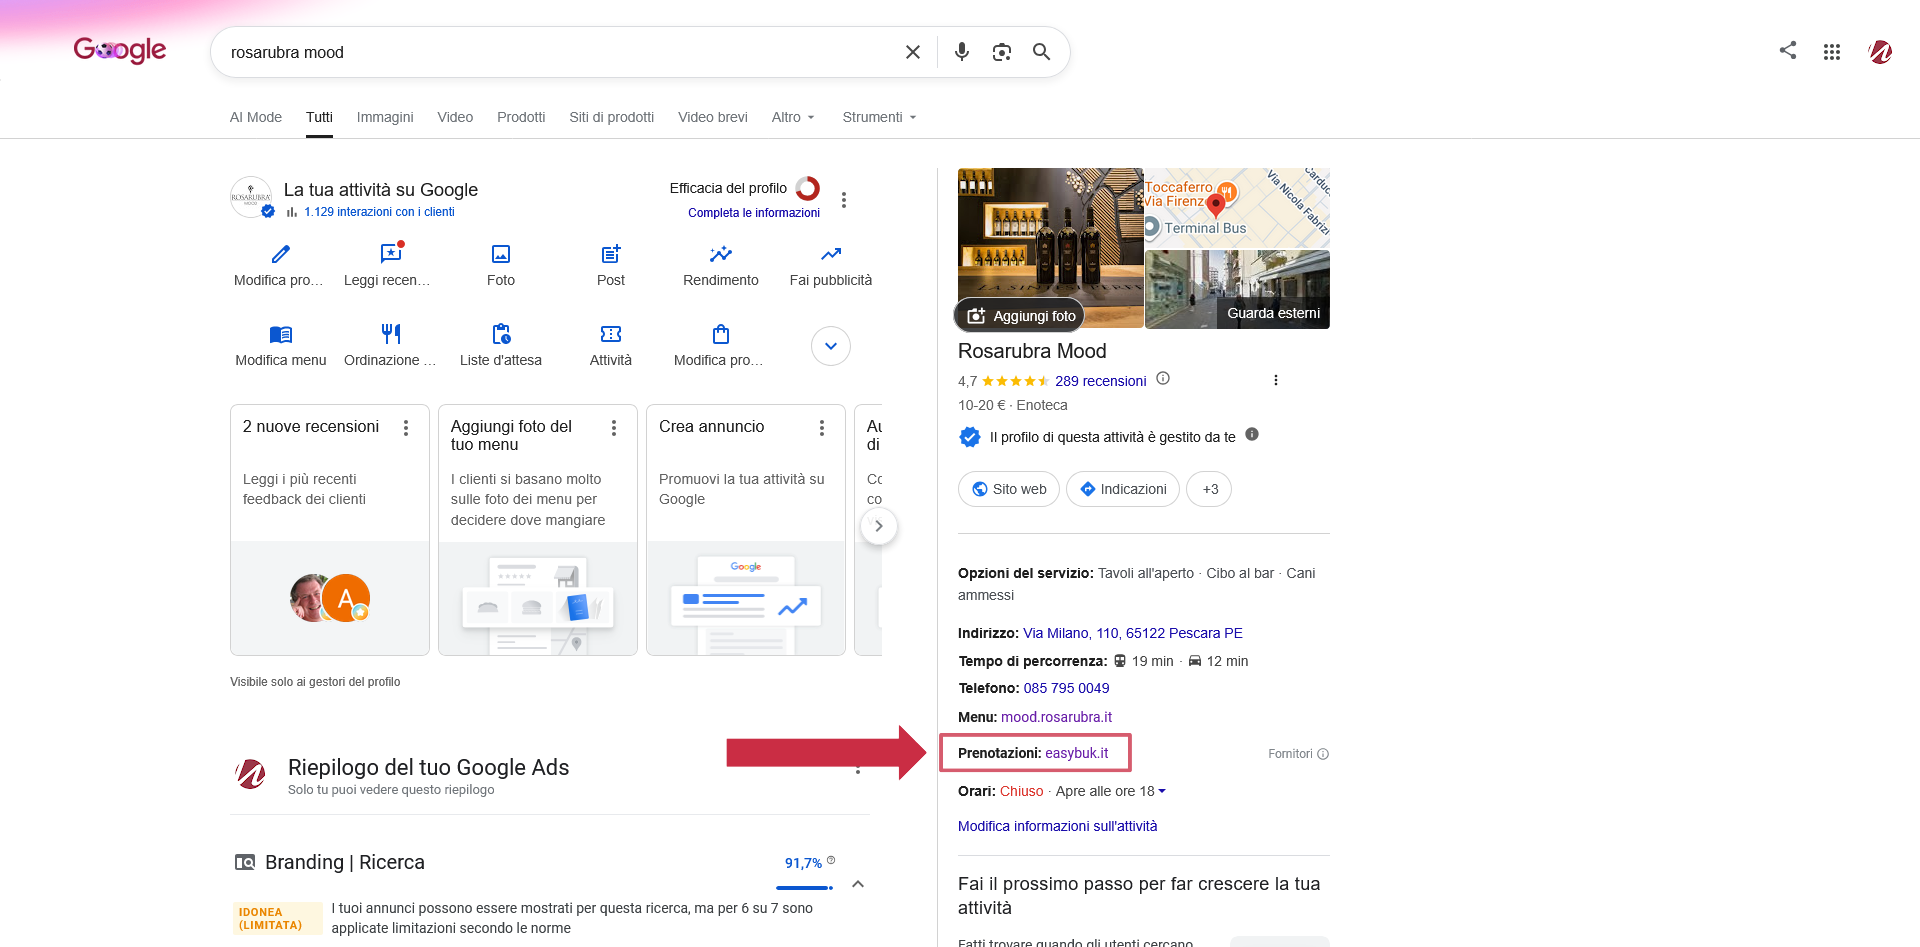Image resolution: width=1920 pixels, height=947 pixels.
Task: Open the Altro dropdown
Action: coord(793,117)
